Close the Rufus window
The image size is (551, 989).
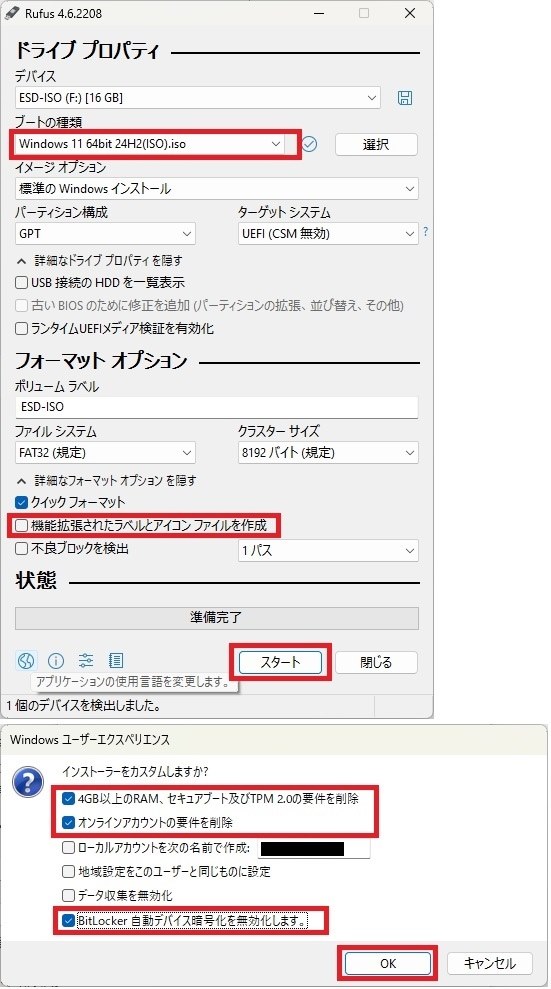pos(410,13)
